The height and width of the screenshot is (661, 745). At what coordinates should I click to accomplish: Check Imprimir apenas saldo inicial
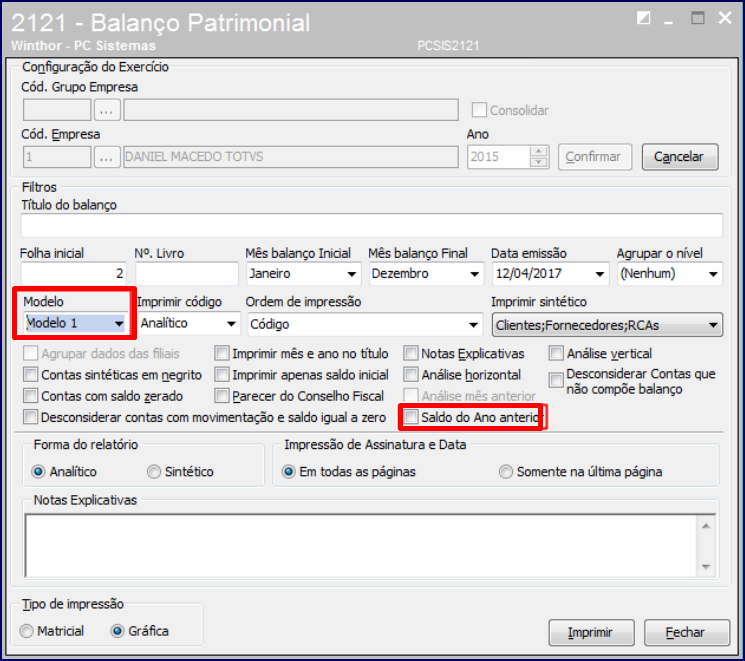[x=222, y=374]
